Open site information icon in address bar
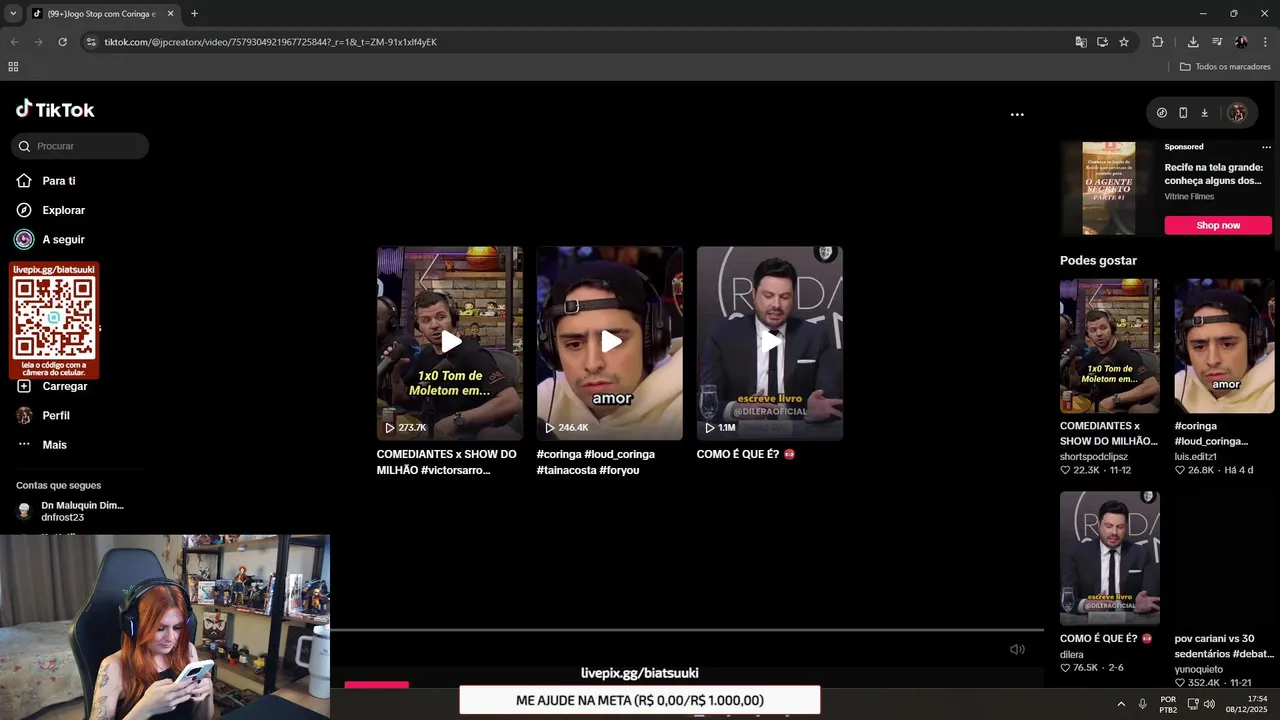1280x720 pixels. point(91,42)
